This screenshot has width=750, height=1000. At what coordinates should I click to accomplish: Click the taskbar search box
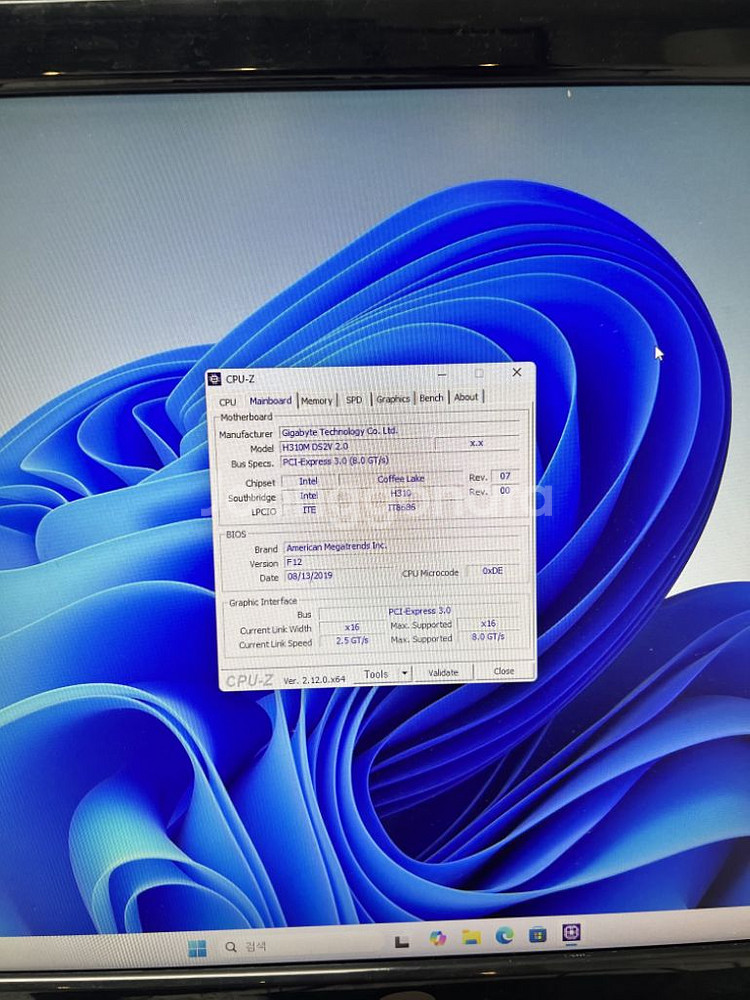click(246, 946)
